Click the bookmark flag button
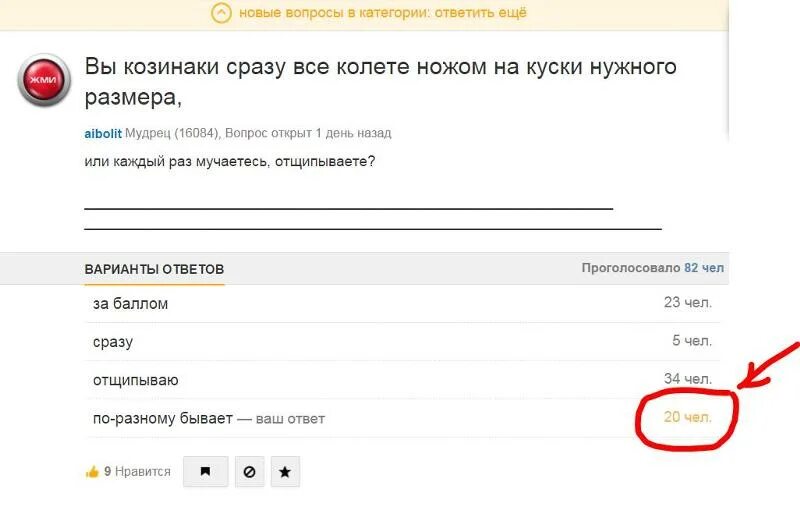The width and height of the screenshot is (800, 510). [x=206, y=471]
